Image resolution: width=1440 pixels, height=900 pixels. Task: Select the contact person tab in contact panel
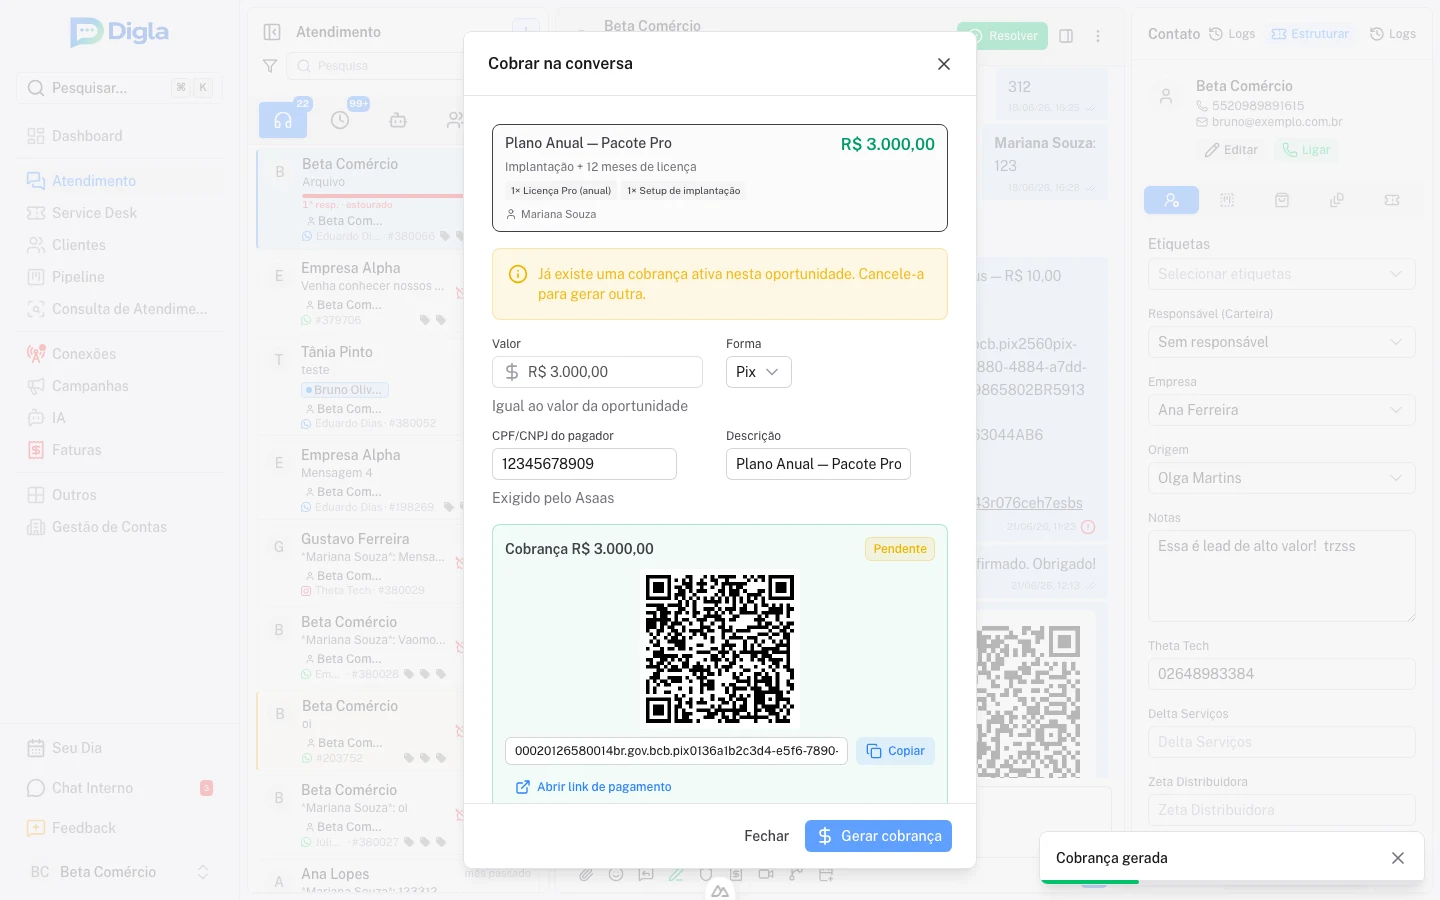pyautogui.click(x=1172, y=200)
